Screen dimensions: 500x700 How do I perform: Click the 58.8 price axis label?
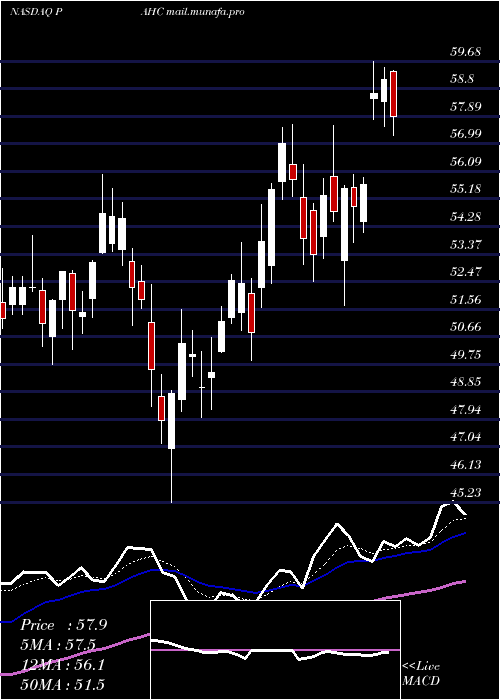[462, 79]
